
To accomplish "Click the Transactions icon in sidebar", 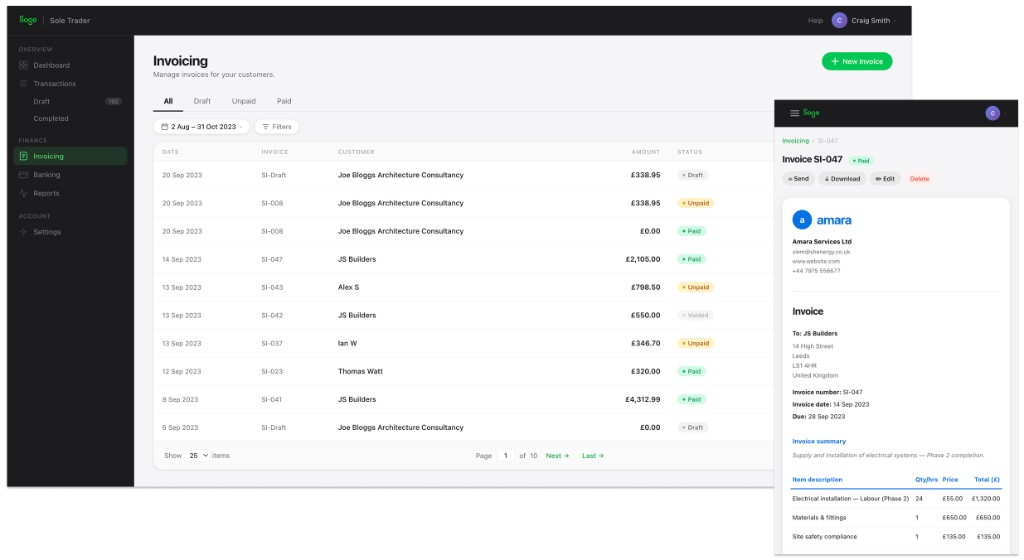I will (x=24, y=84).
